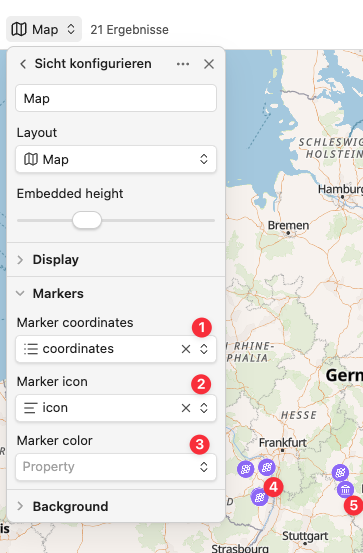Edit the view name field containing Map
Viewport: 363px width, 553px height.
[x=116, y=98]
